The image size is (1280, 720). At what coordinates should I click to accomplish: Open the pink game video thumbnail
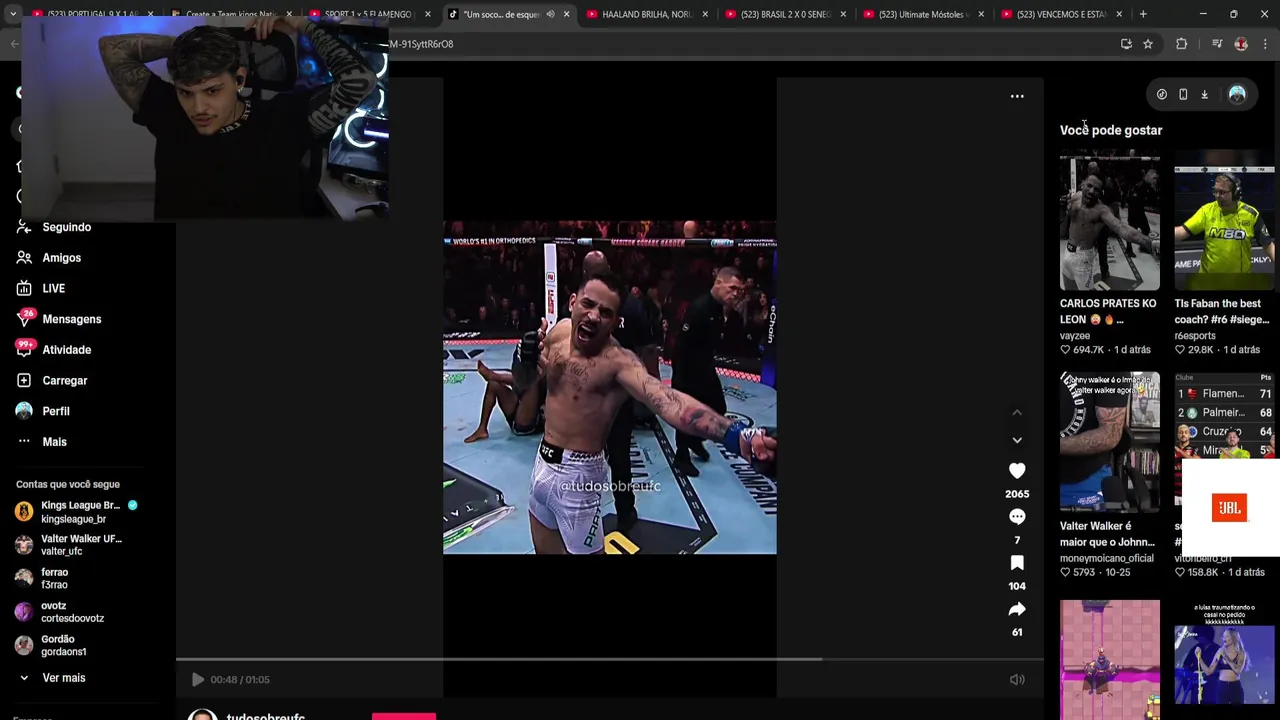pyautogui.click(x=1110, y=660)
